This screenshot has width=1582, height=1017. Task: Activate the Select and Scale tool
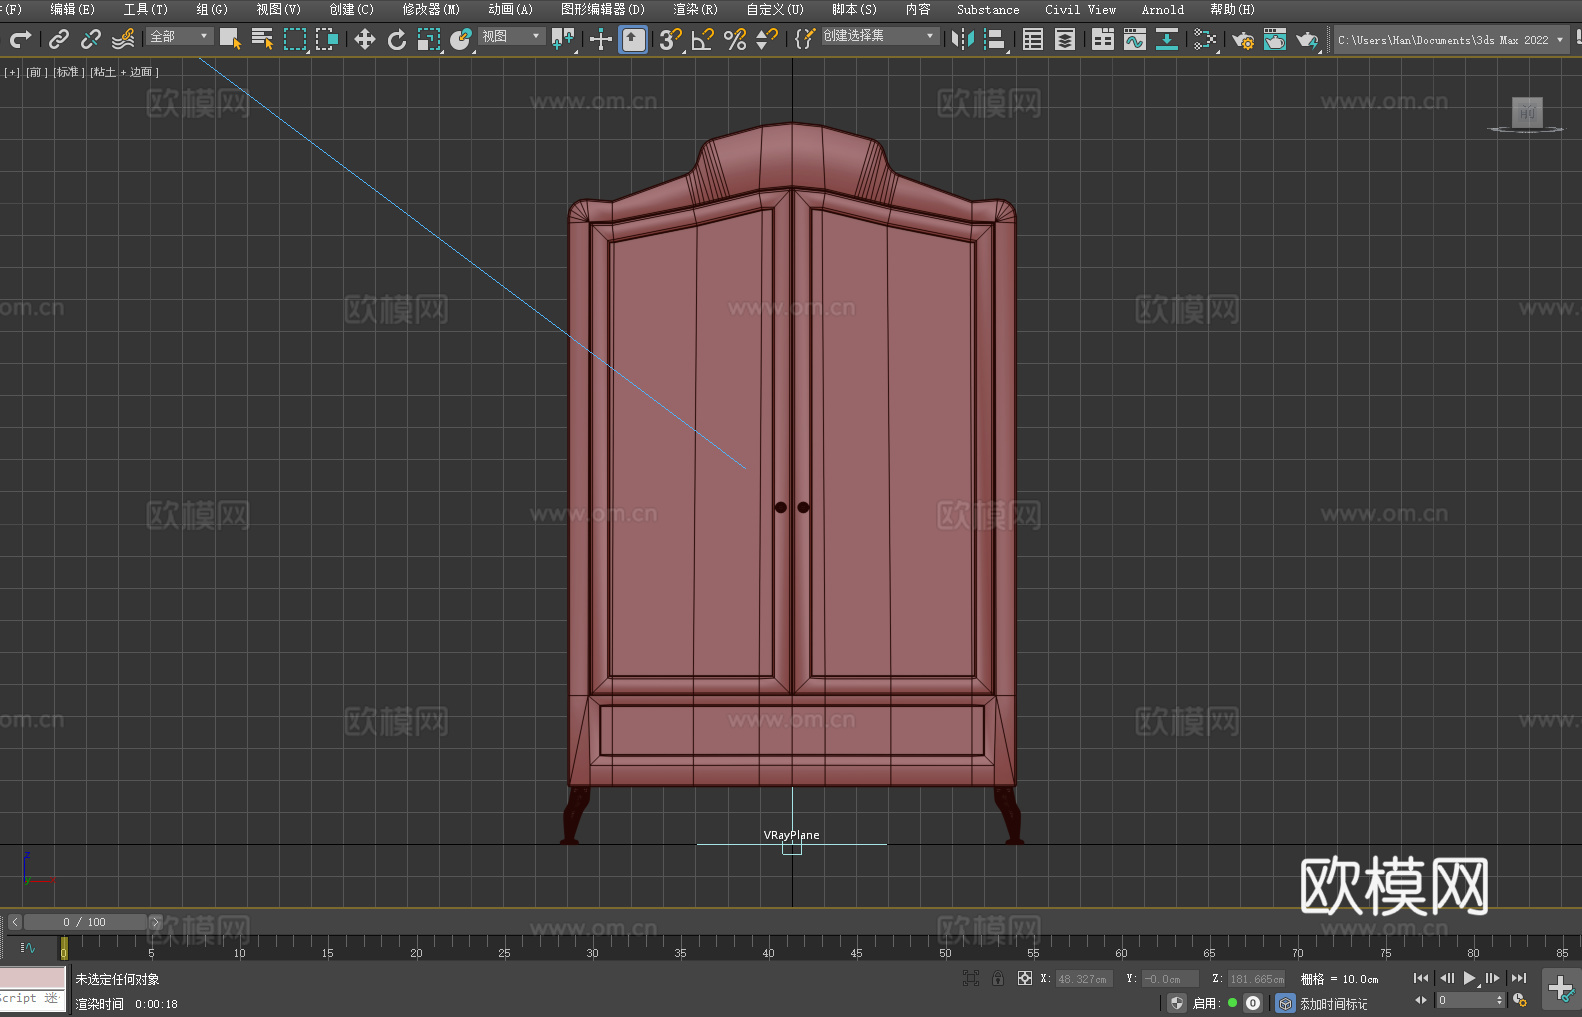[429, 39]
